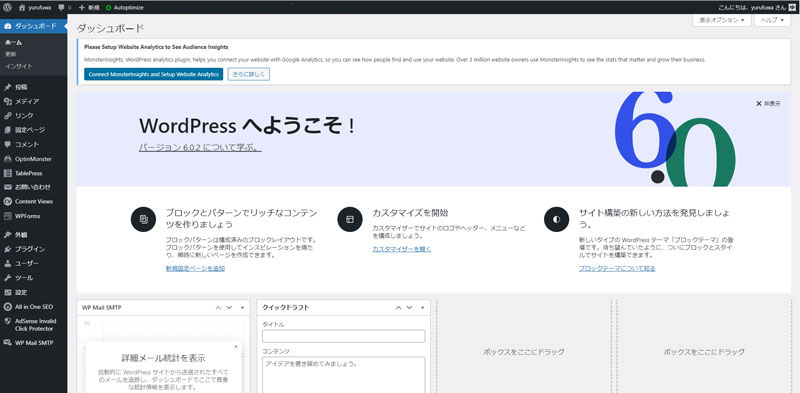Open the Settings icon (設定)
Viewport: 800px width, 393px height.
(7, 292)
